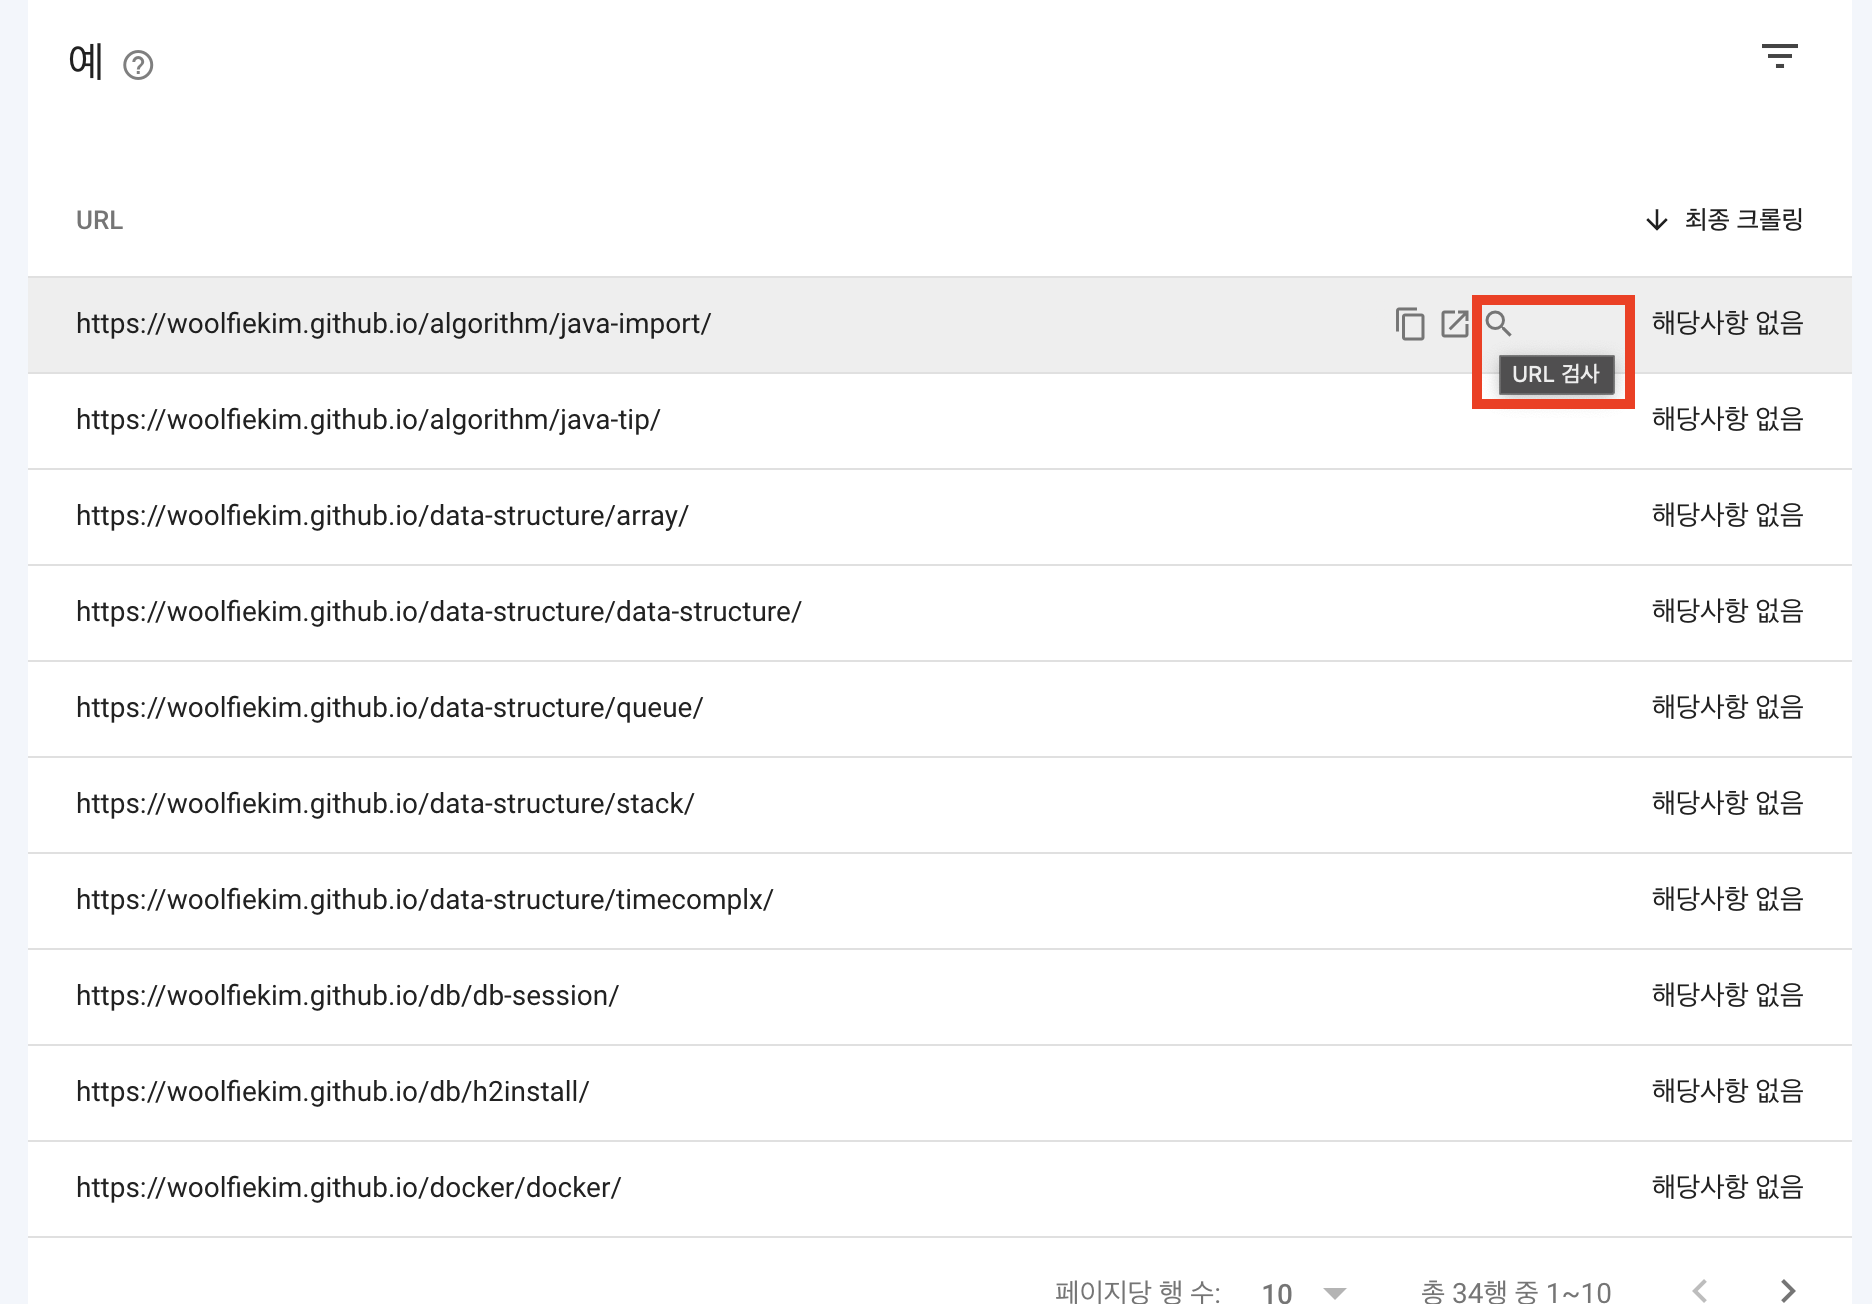The width and height of the screenshot is (1872, 1304).
Task: Select the data-structure/array URL row
Action: coord(382,516)
